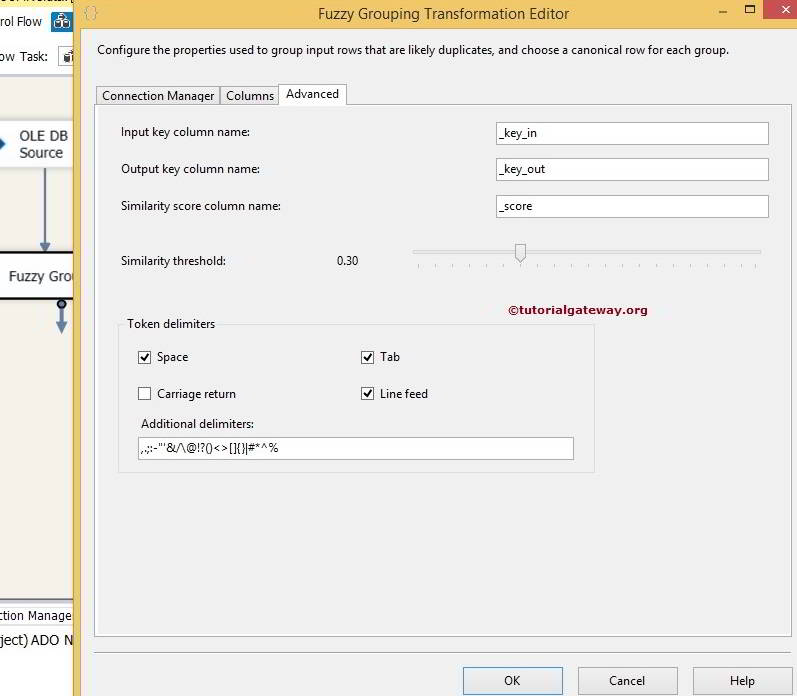The height and width of the screenshot is (696, 797).
Task: Select the Fuzzy Grouping component in background
Action: pos(38,276)
